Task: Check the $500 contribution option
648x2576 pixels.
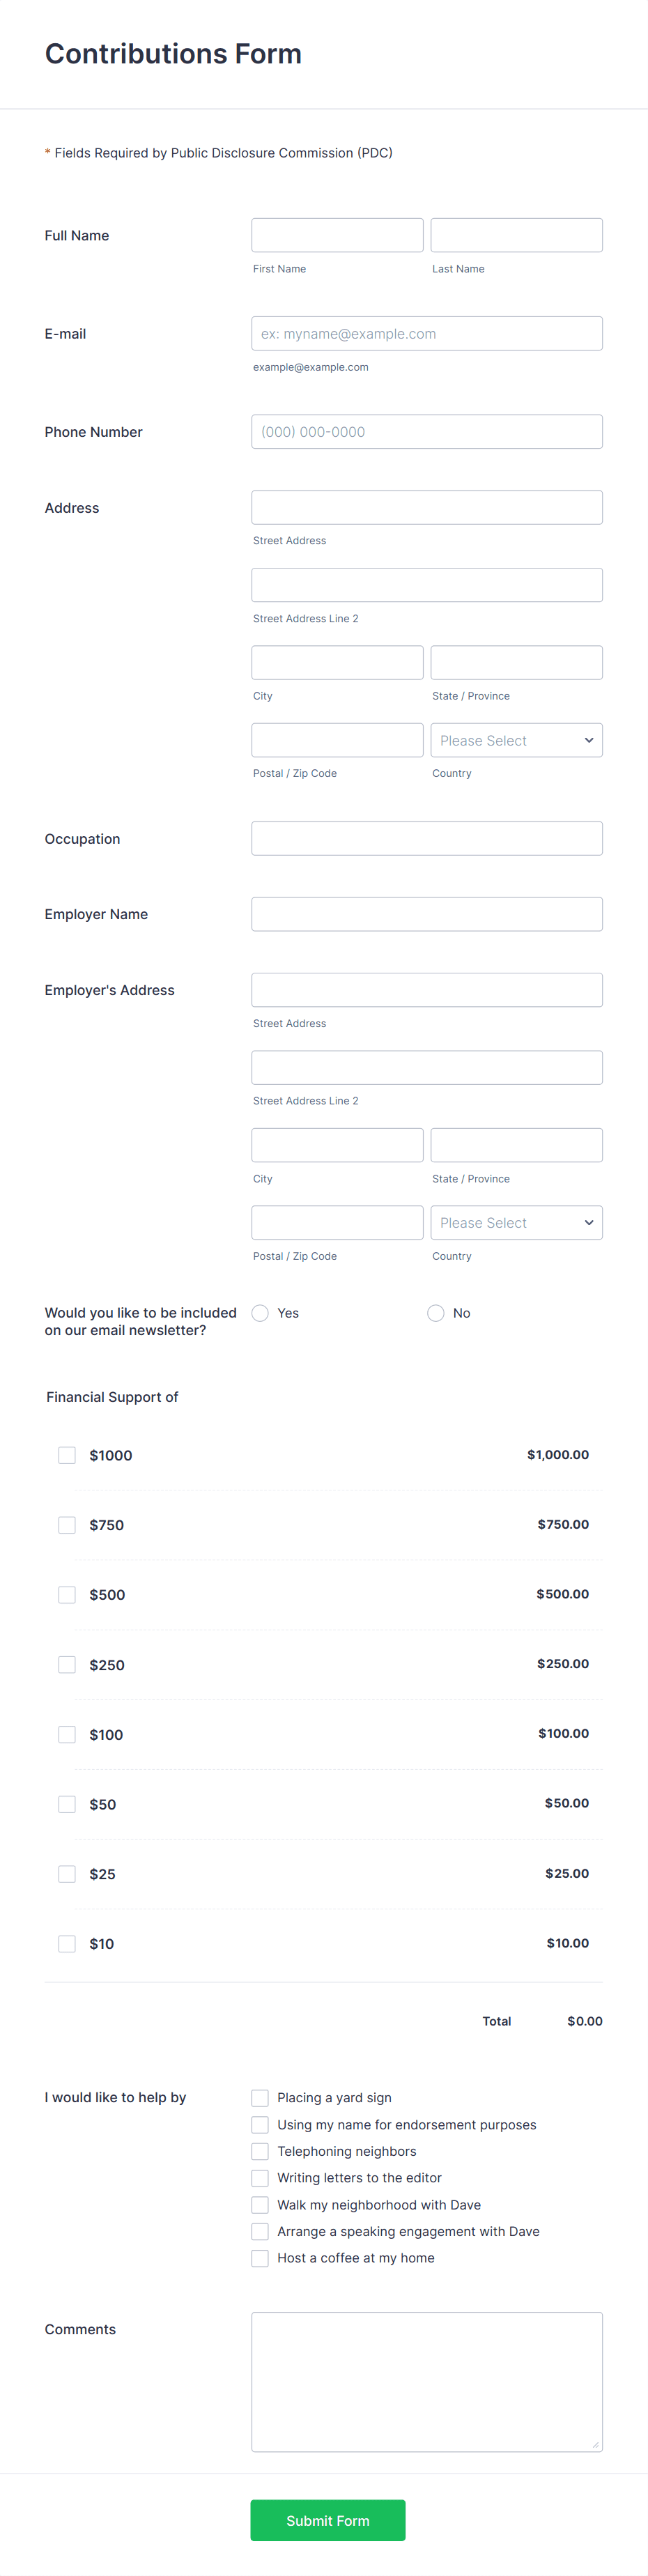Action: coord(67,1595)
